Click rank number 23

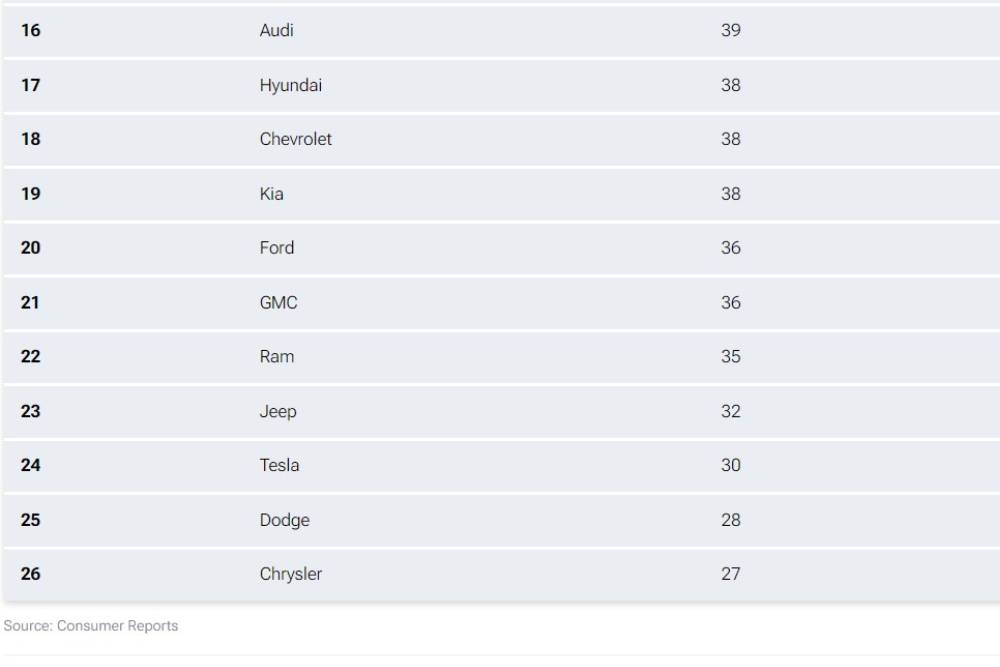[31, 412]
